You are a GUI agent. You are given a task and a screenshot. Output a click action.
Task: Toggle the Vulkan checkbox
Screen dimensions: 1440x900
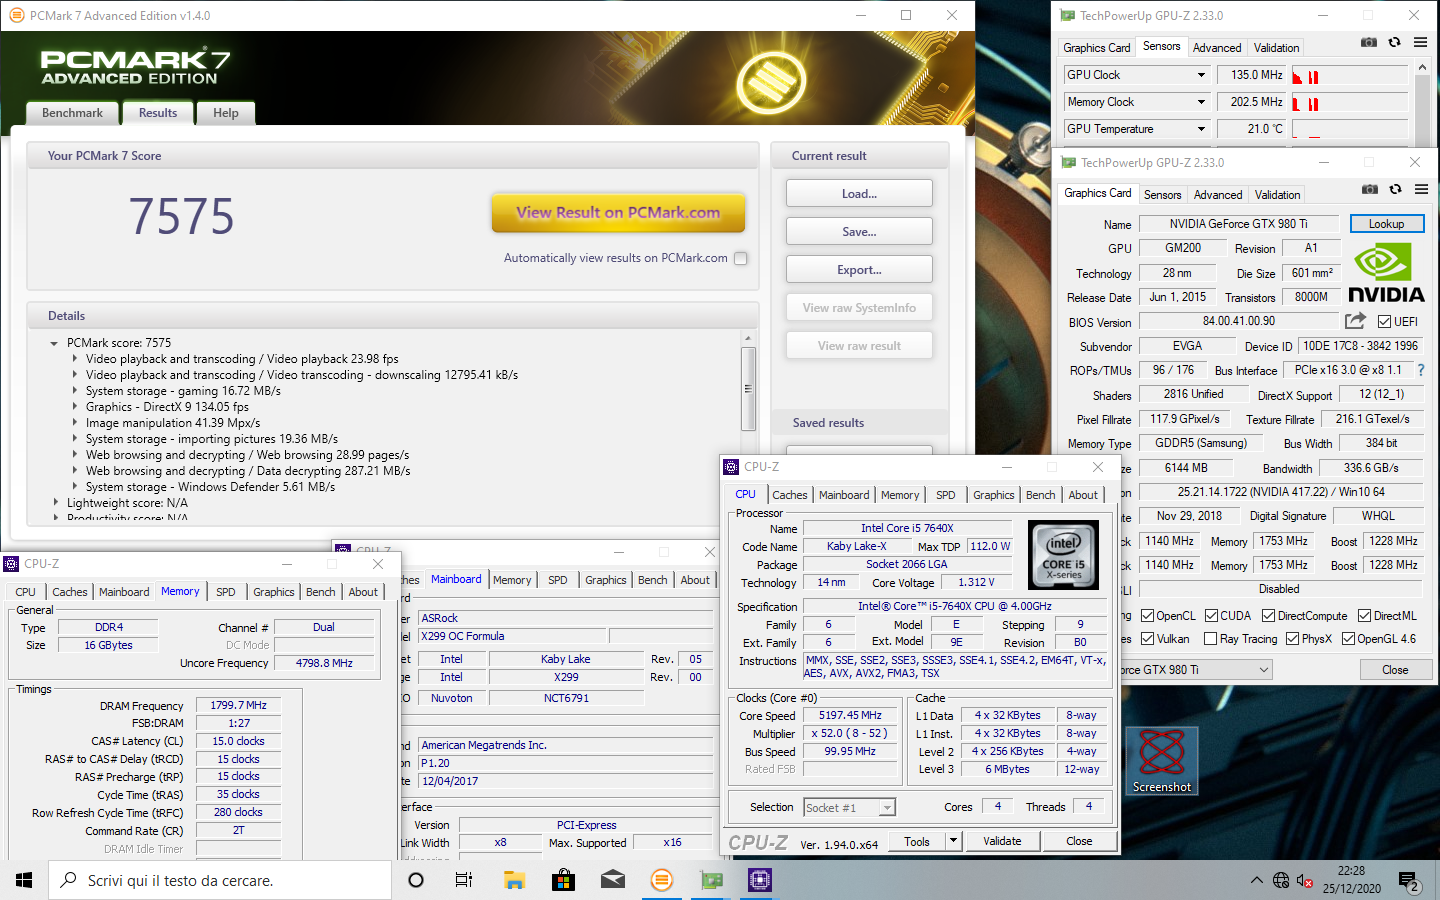pos(1147,639)
